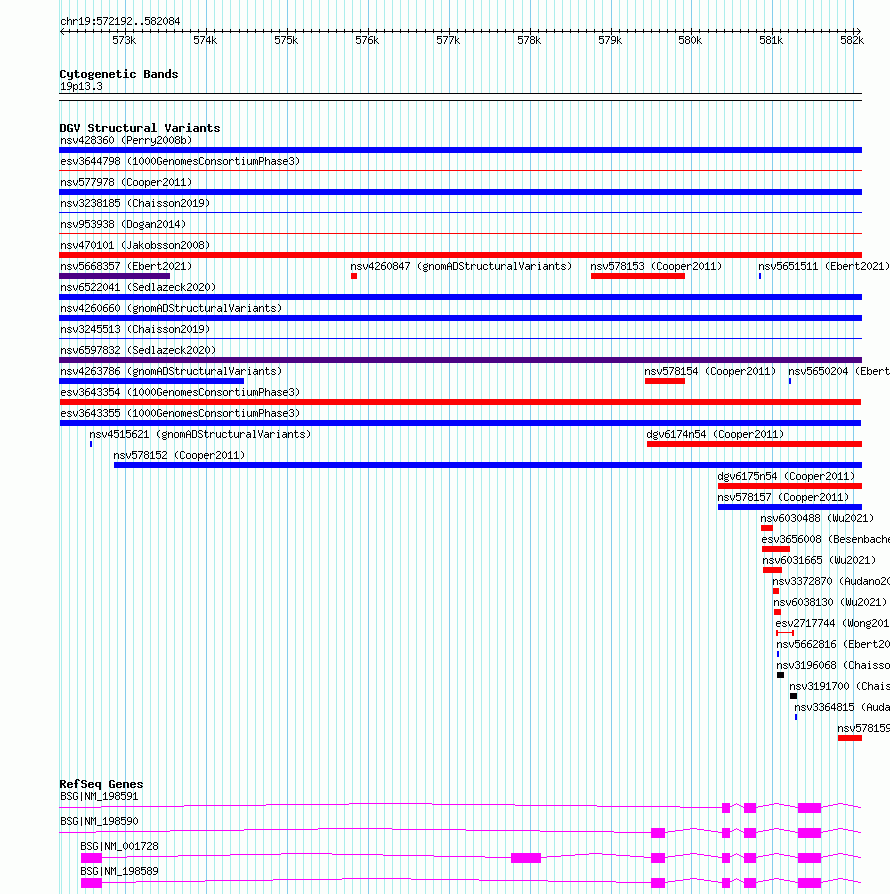Click nsv6522041 (Sedlazeck2020) label
The image size is (890, 894).
click(138, 287)
